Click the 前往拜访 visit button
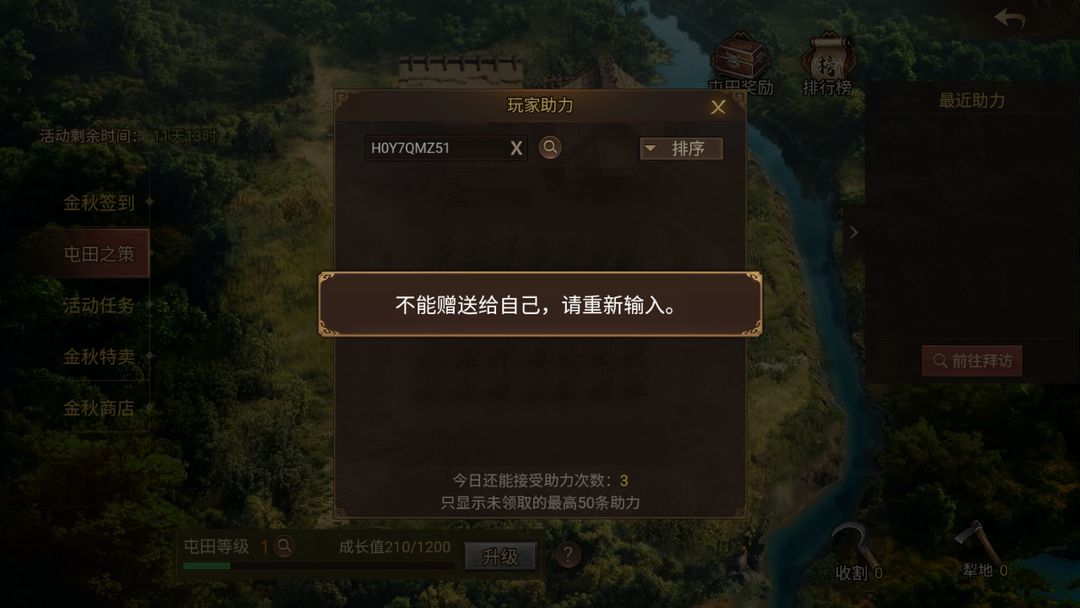Image resolution: width=1080 pixels, height=608 pixels. pyautogui.click(x=972, y=361)
